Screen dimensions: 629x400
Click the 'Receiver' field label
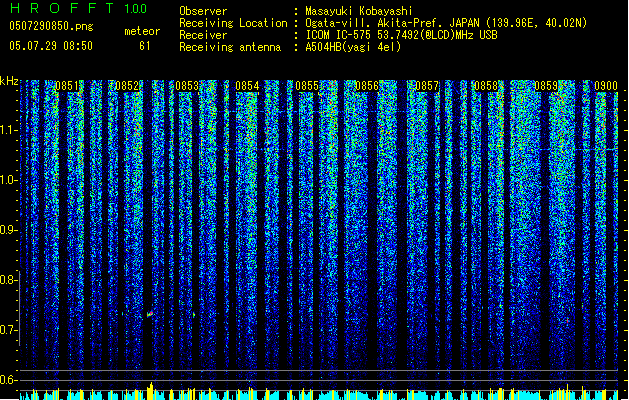[x=203, y=35]
